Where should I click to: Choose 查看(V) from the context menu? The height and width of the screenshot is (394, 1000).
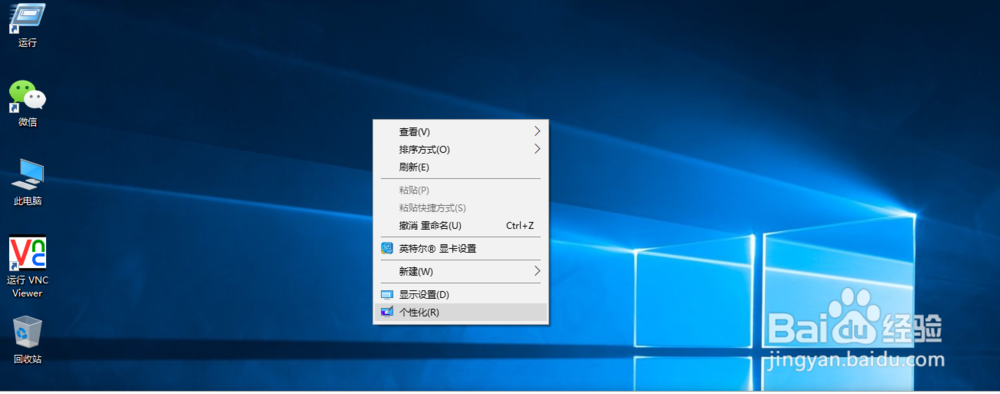pyautogui.click(x=460, y=131)
